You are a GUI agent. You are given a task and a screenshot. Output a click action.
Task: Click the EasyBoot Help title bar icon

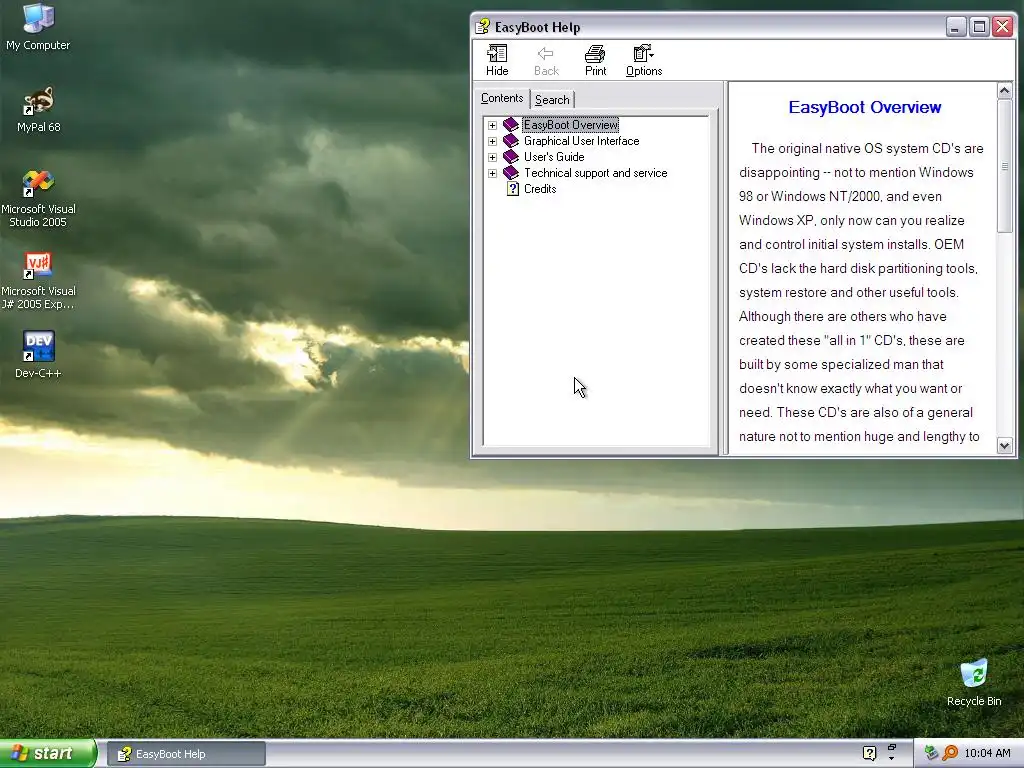[483, 27]
